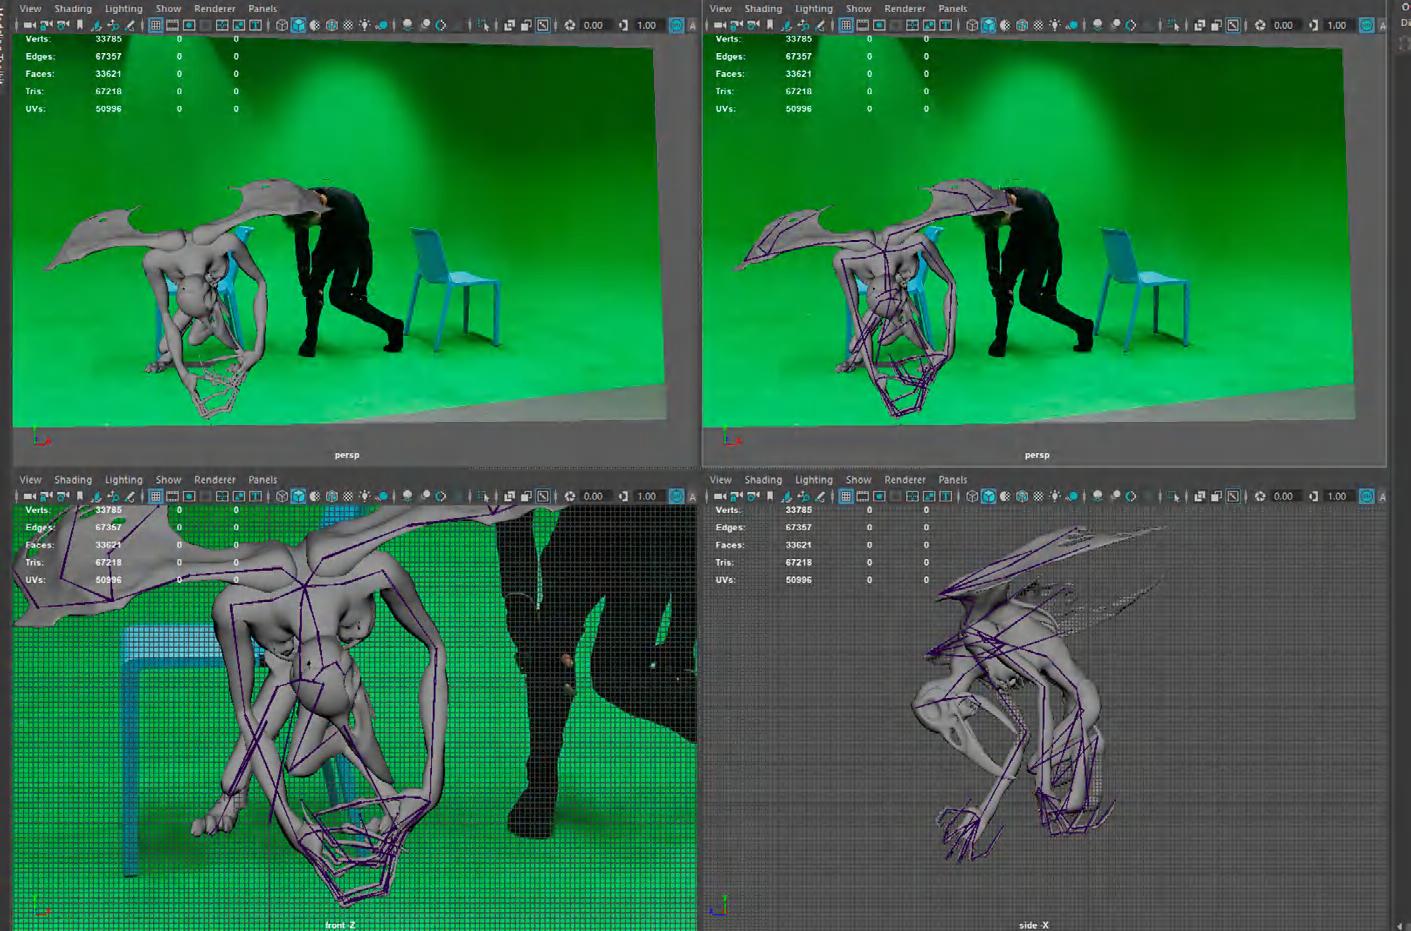Image resolution: width=1411 pixels, height=931 pixels.
Task: Toggle X-Ray Joints in front -Z panel
Action: (x=543, y=496)
